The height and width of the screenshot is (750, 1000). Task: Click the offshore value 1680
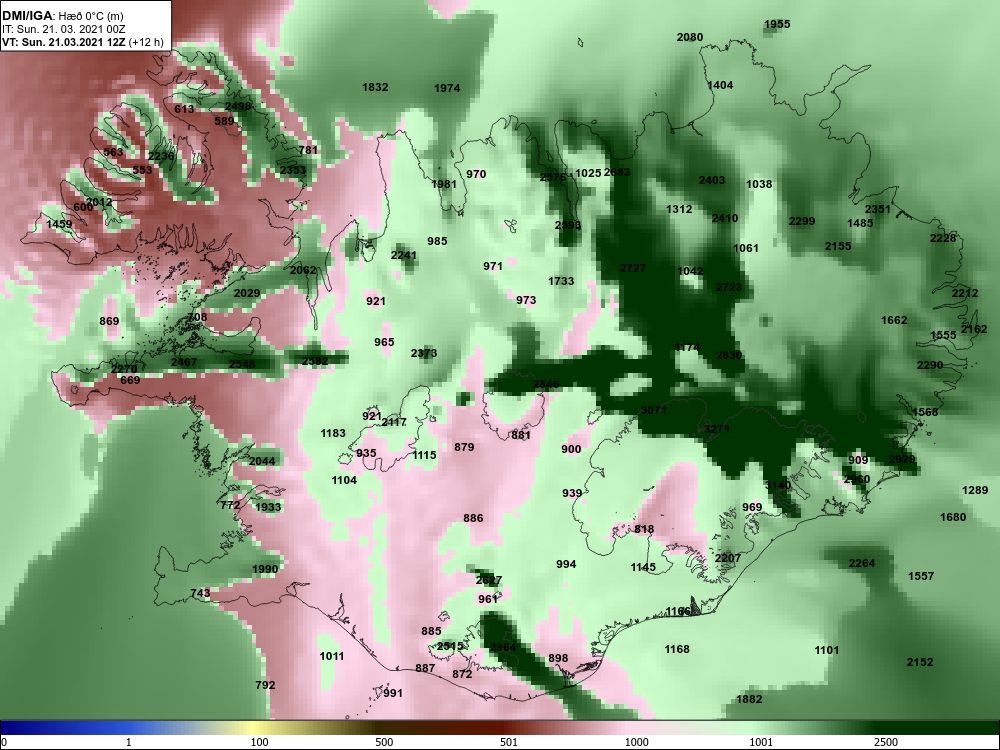tap(953, 517)
